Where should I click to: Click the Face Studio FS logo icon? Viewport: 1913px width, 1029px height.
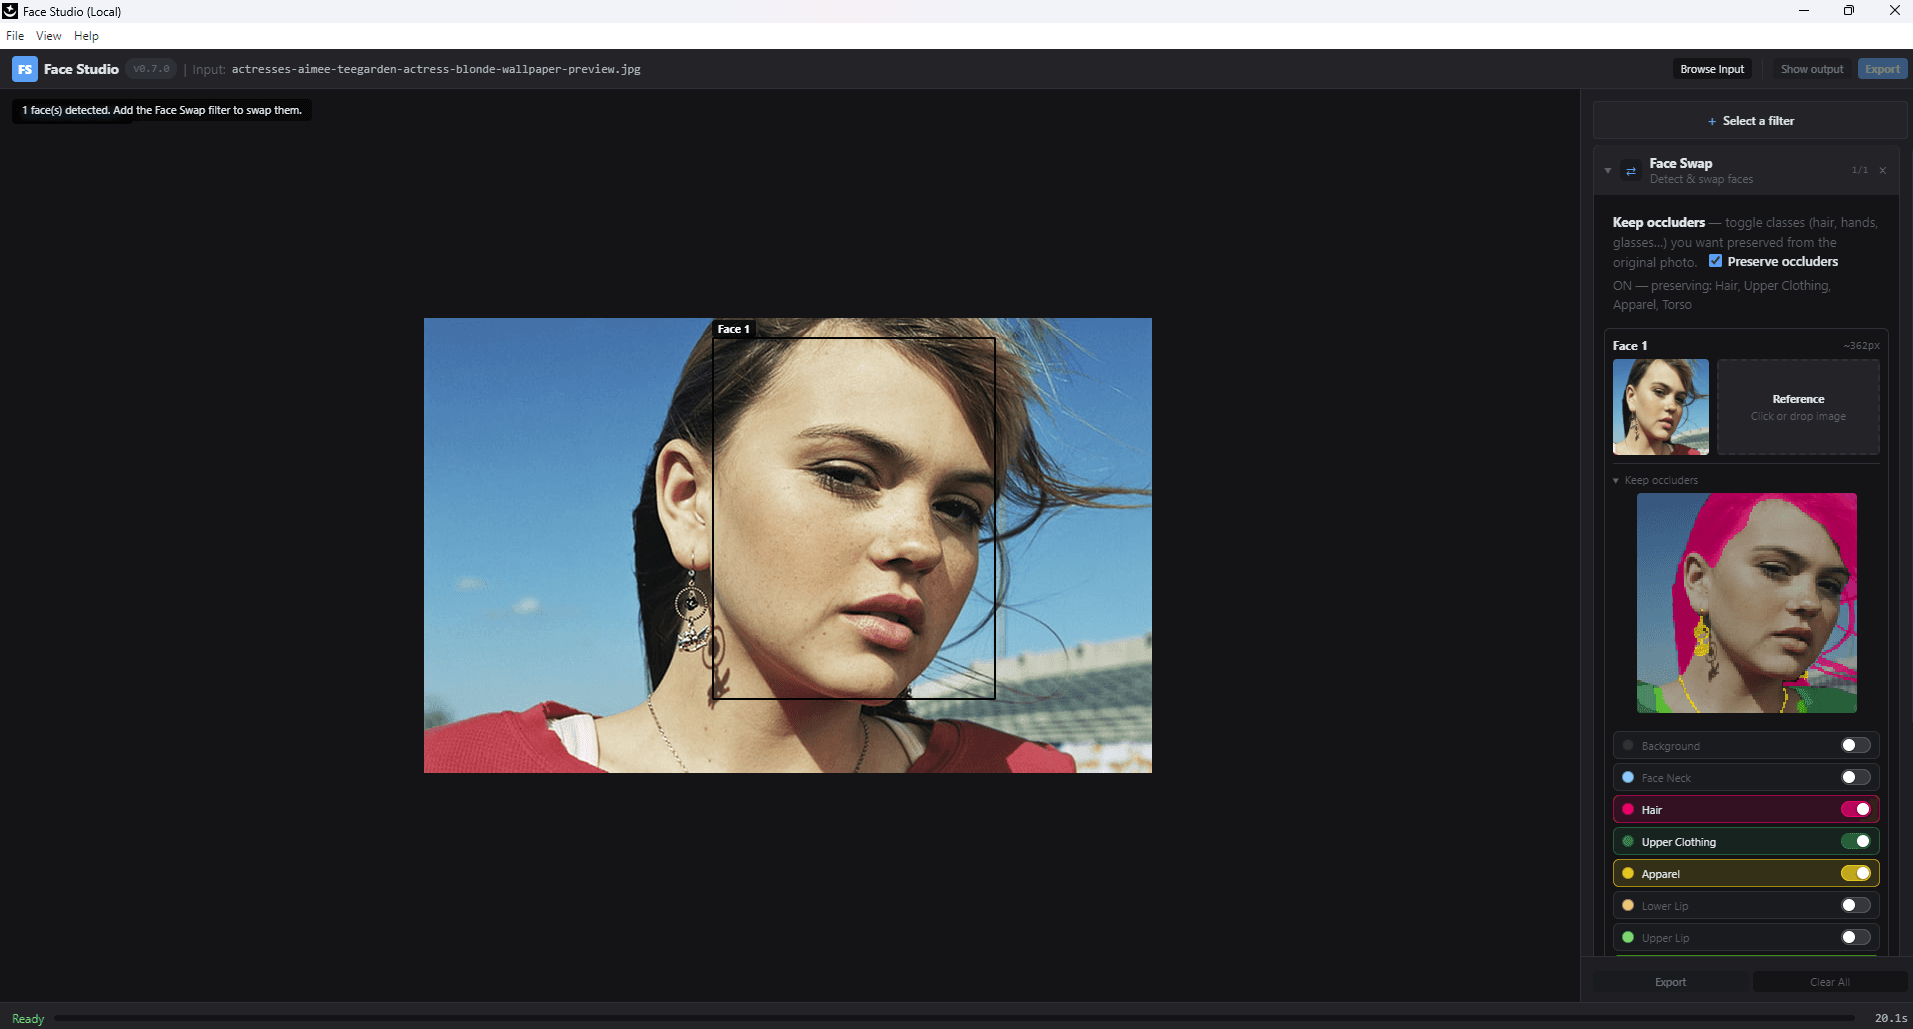(x=25, y=69)
